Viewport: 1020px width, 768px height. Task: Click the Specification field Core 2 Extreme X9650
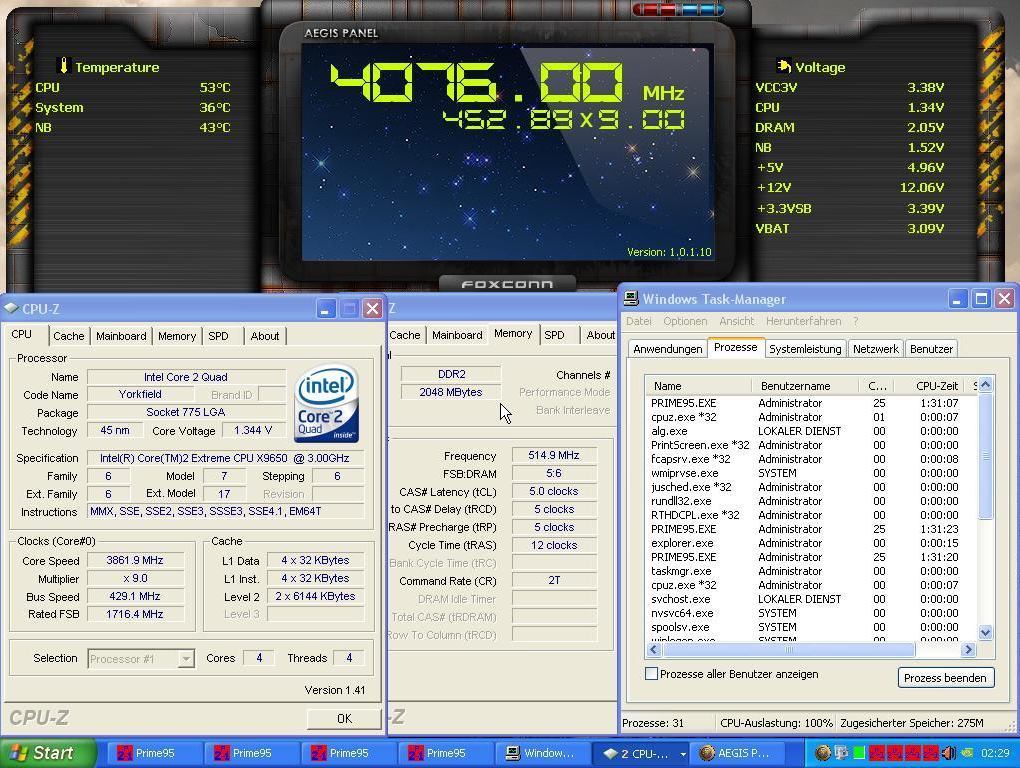225,458
